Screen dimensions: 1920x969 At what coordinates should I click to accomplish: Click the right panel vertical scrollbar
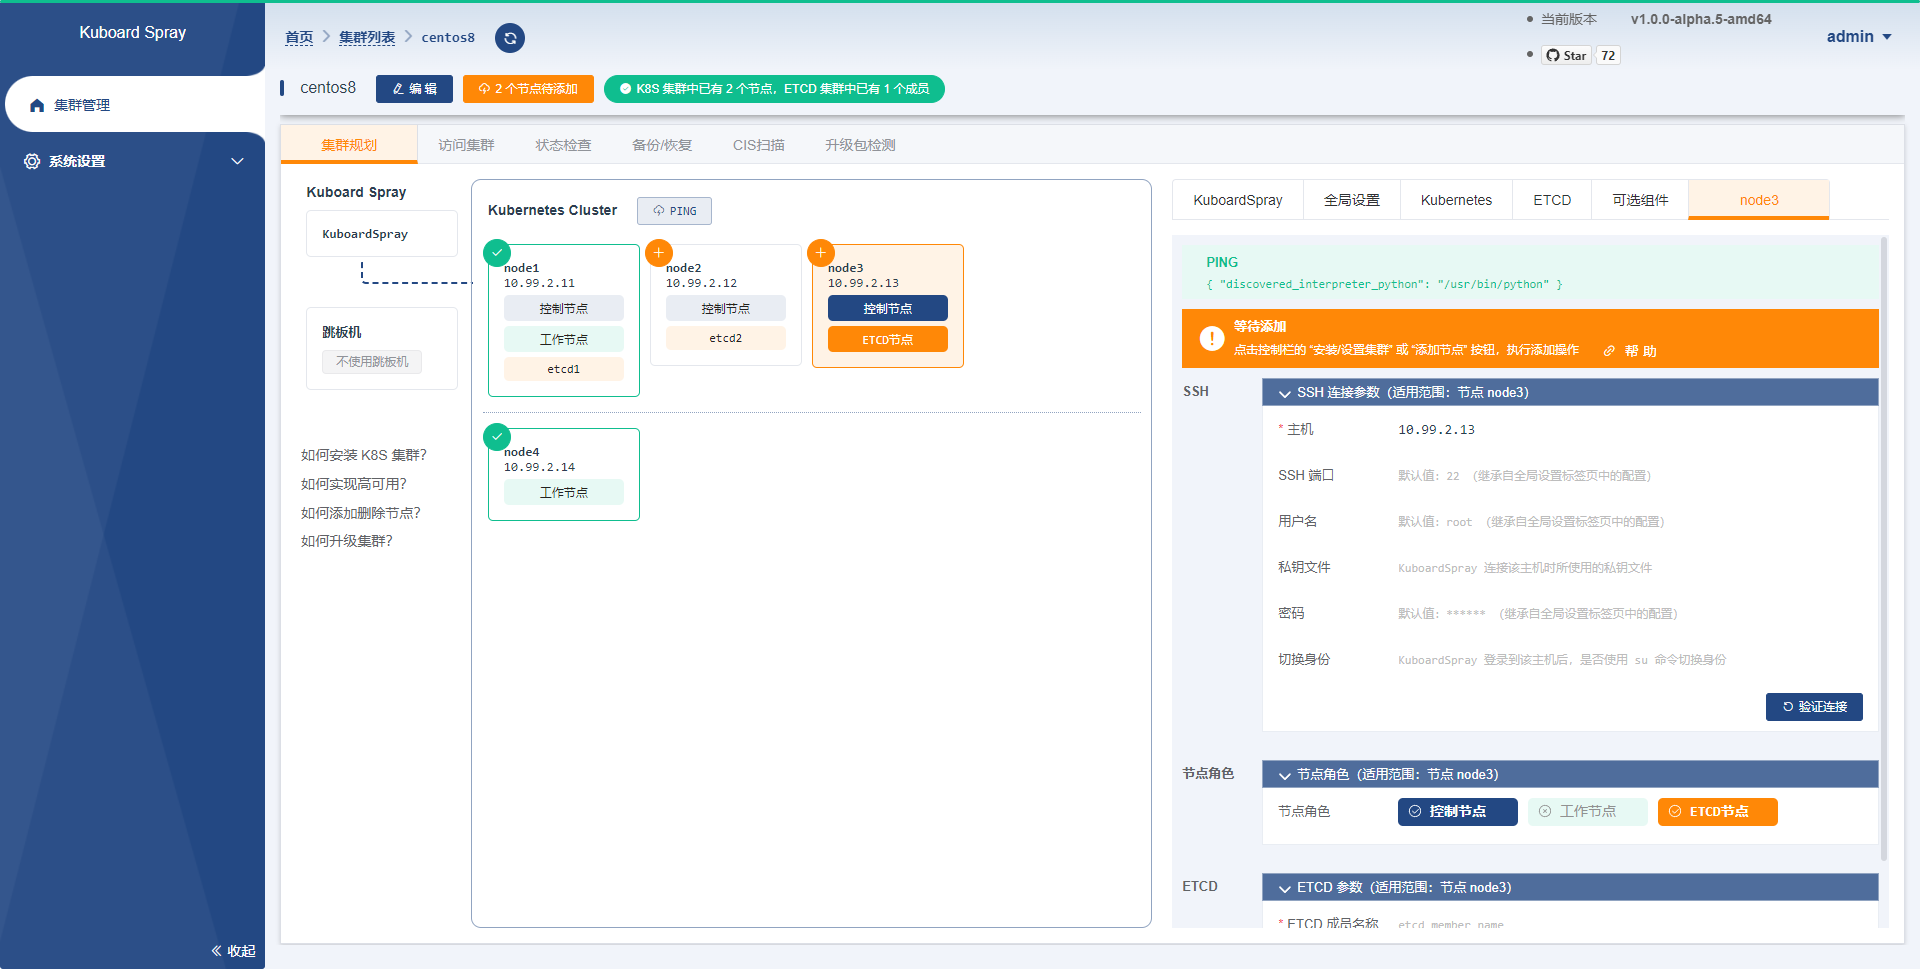click(1884, 548)
